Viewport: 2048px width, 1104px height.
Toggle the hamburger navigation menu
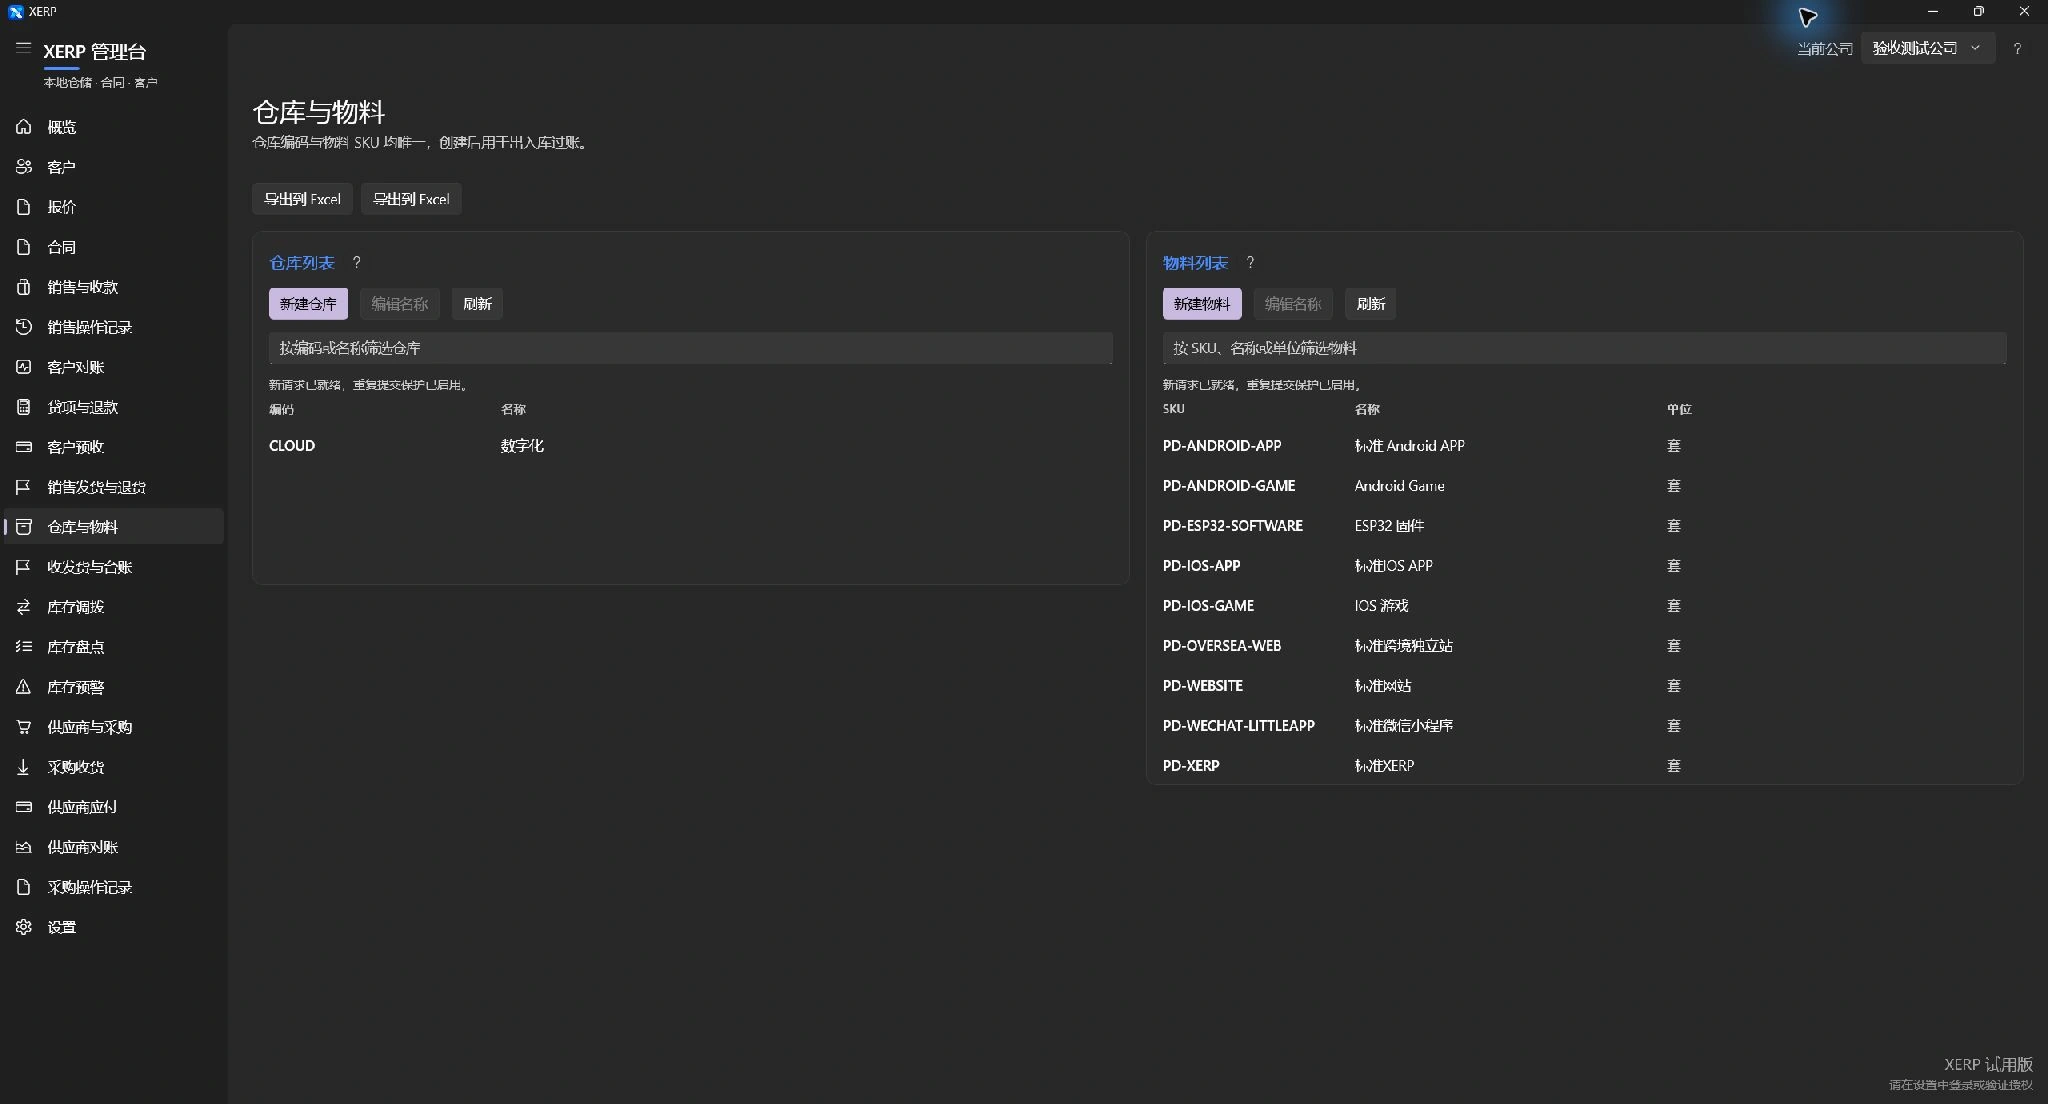click(23, 47)
